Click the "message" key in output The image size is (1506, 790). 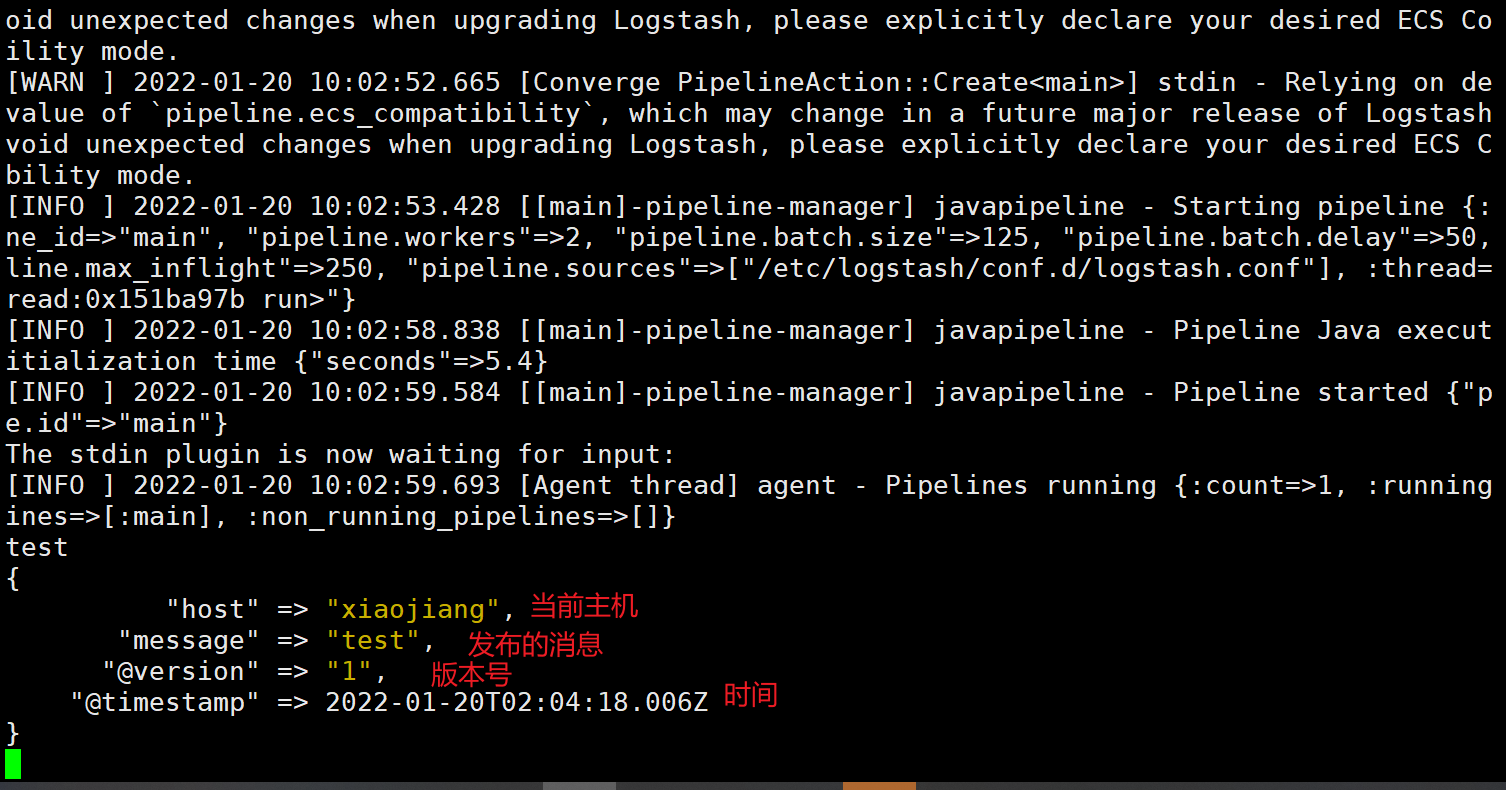(189, 640)
